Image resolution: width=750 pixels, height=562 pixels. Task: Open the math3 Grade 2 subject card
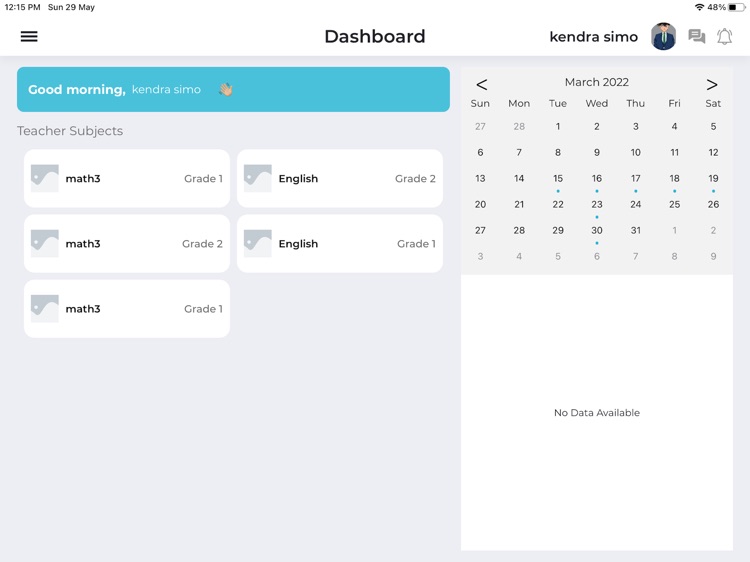pos(127,243)
